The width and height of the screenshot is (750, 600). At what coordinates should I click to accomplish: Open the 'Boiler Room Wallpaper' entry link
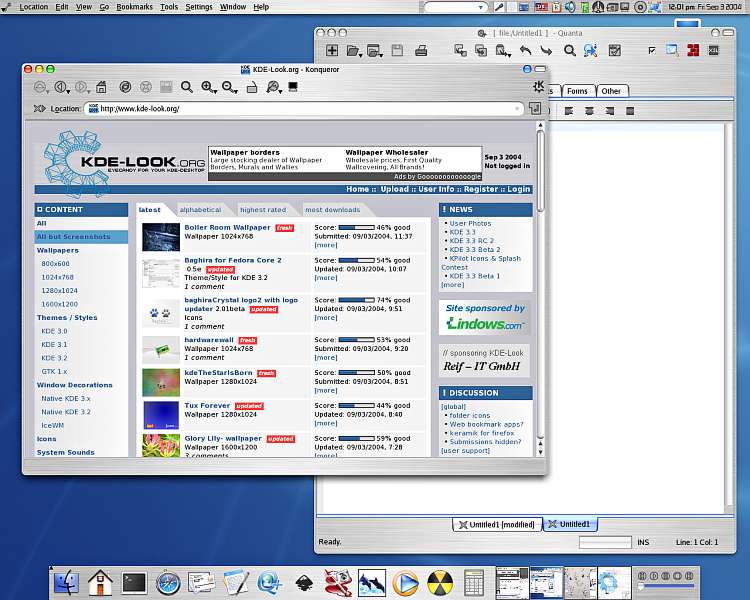tap(227, 227)
